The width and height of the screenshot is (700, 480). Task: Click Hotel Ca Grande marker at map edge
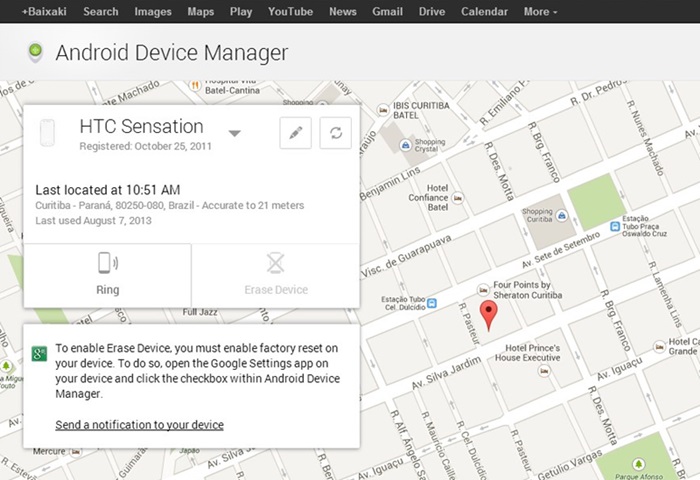pos(659,346)
